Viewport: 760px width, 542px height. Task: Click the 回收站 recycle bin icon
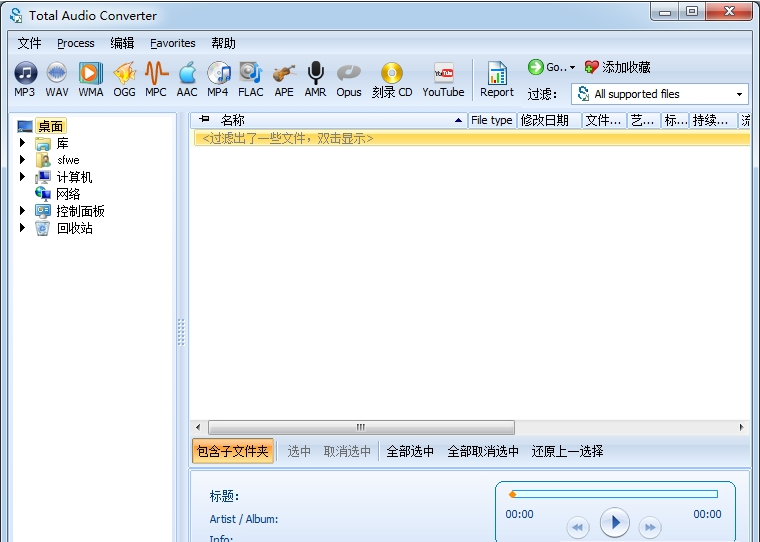coord(43,228)
